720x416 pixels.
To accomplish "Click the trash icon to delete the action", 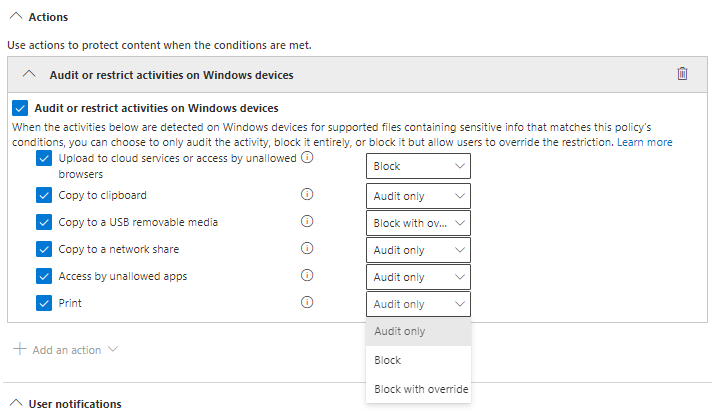I will (682, 74).
